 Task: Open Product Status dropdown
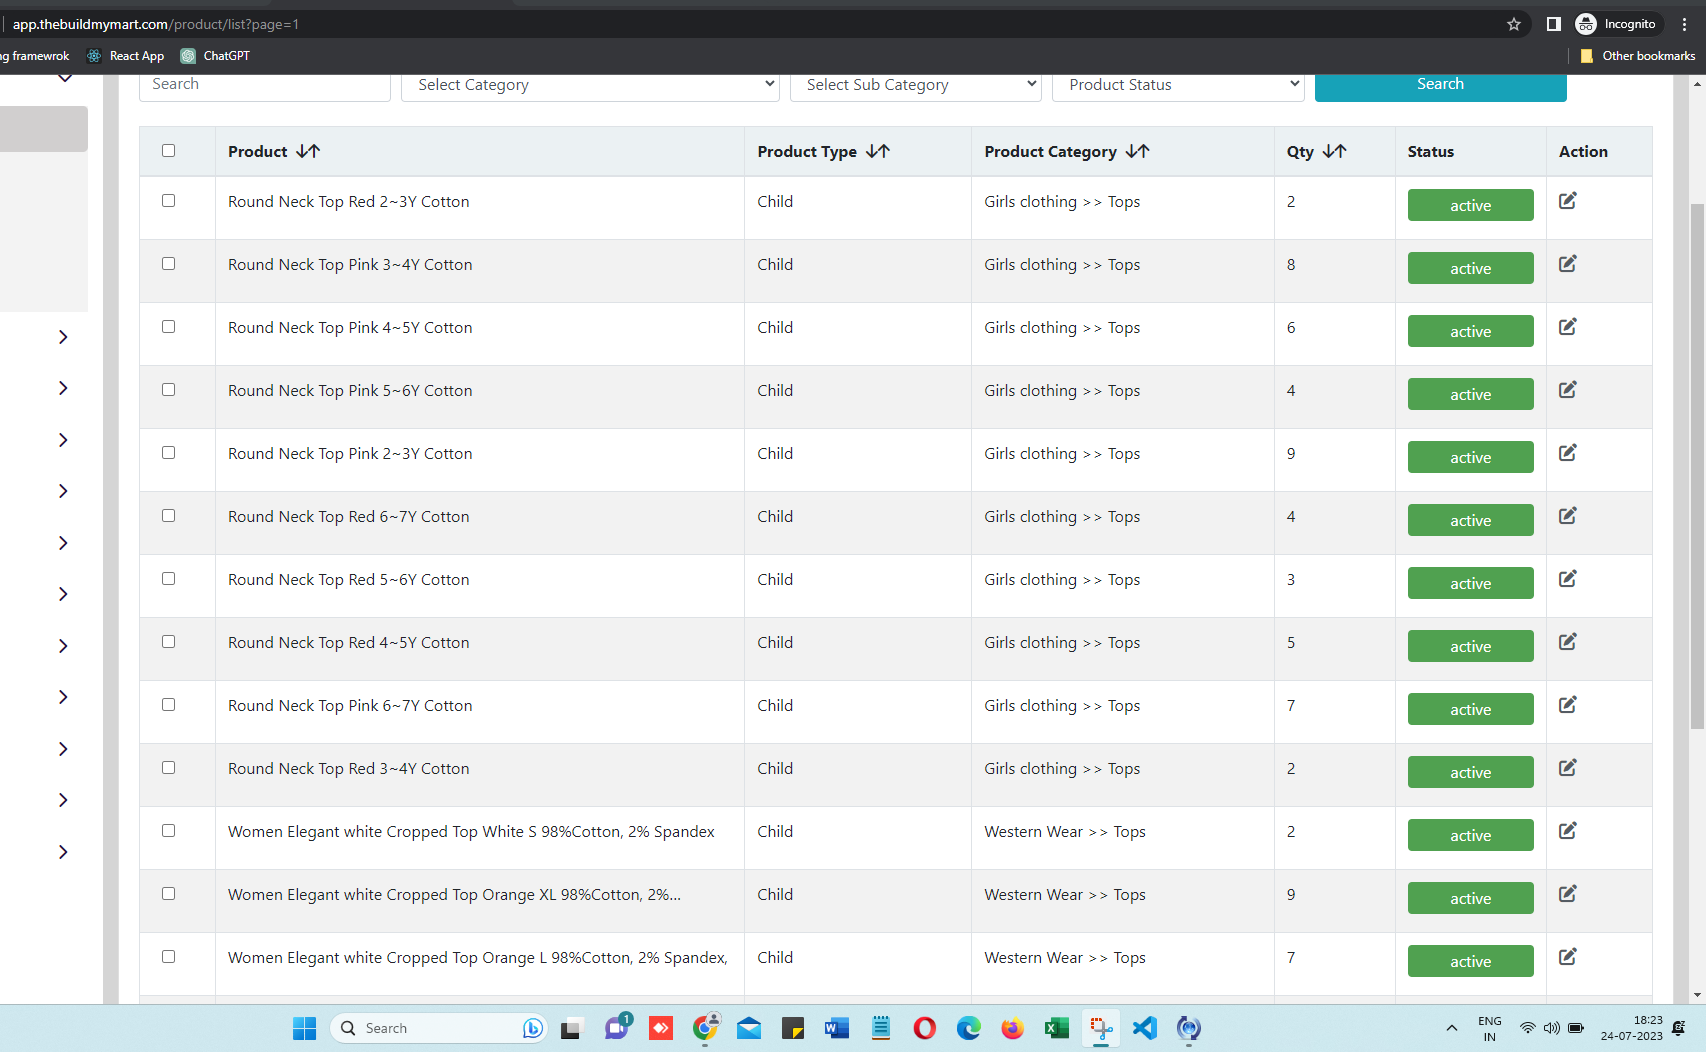pyautogui.click(x=1178, y=85)
